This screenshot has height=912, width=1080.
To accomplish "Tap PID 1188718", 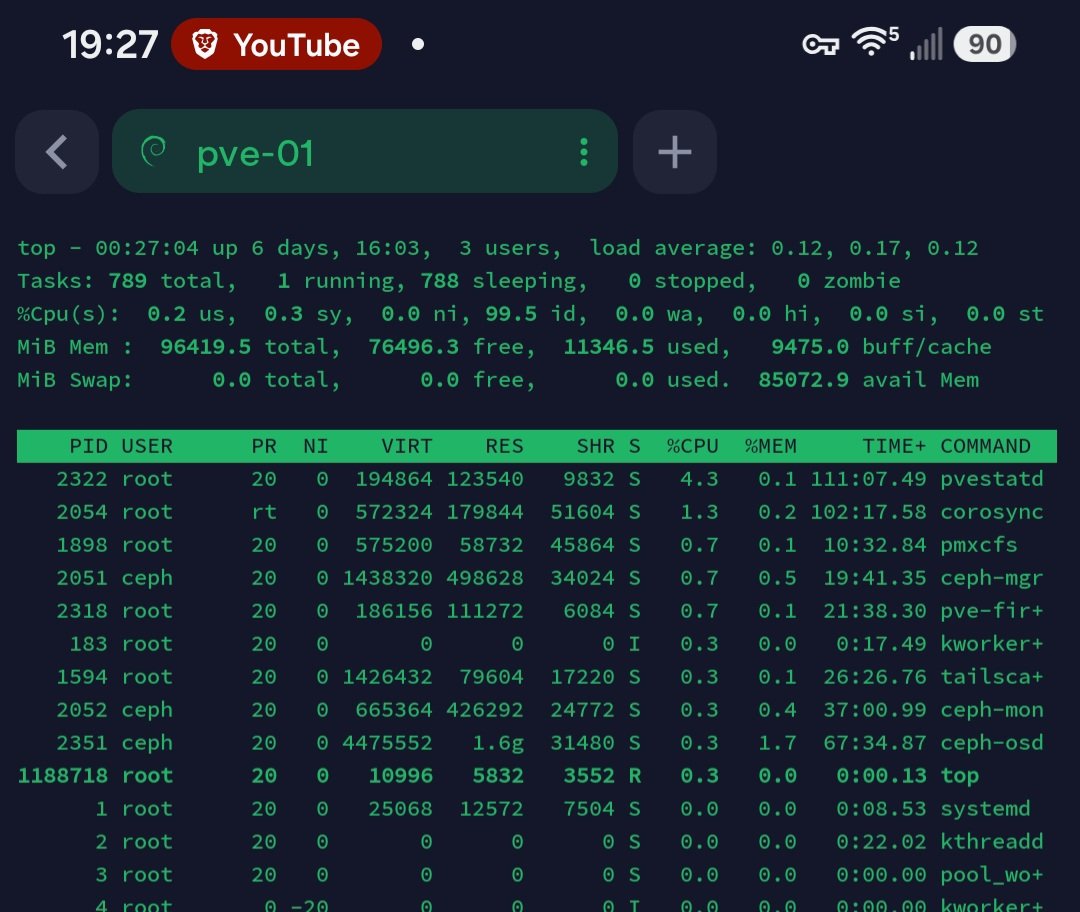I will pyautogui.click(x=63, y=776).
